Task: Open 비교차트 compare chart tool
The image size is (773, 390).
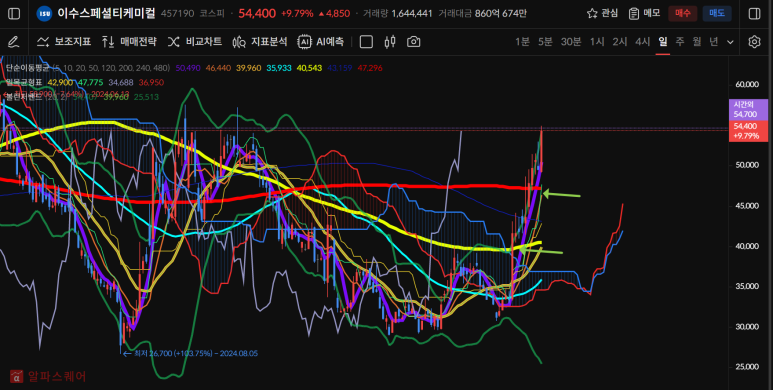Action: pos(195,42)
